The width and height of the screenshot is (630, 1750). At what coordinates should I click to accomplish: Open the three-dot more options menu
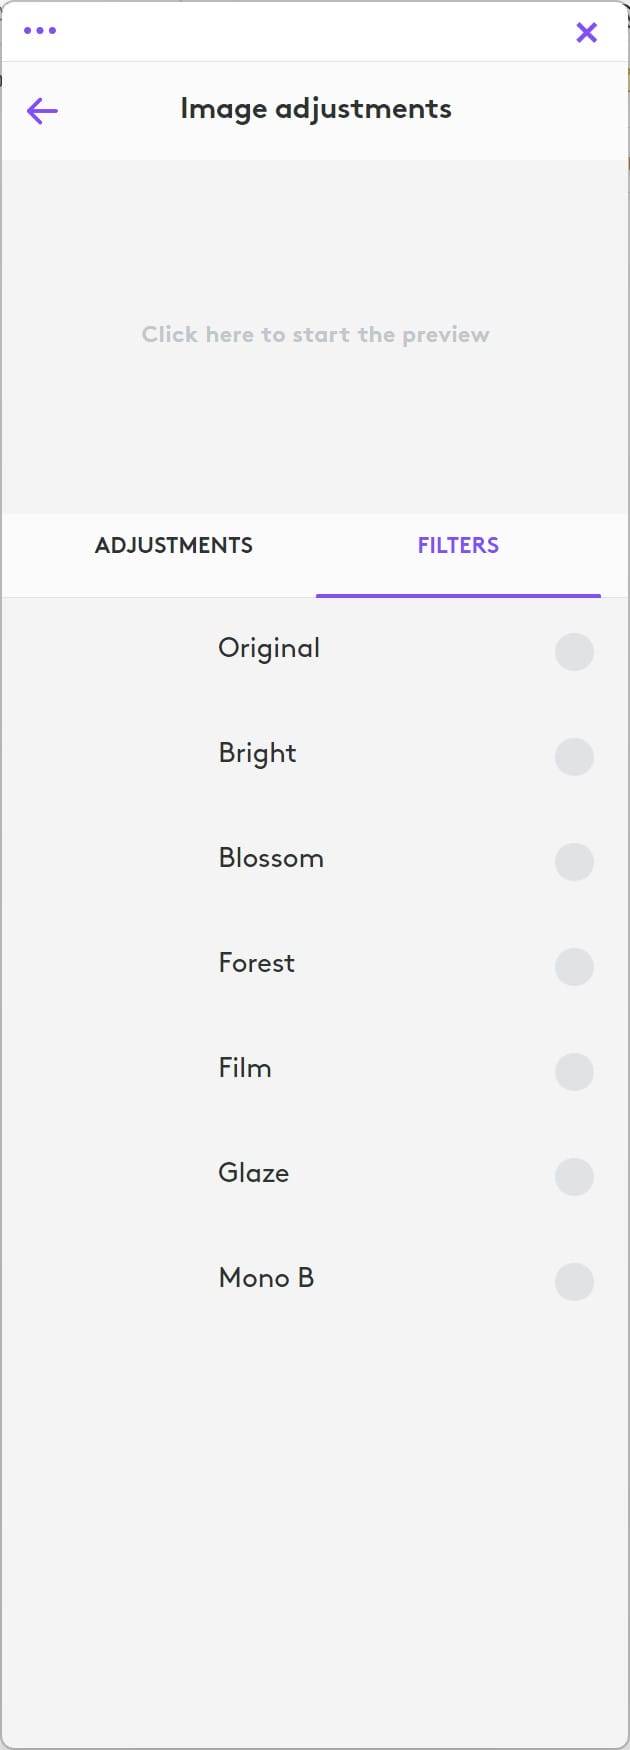[x=40, y=31]
